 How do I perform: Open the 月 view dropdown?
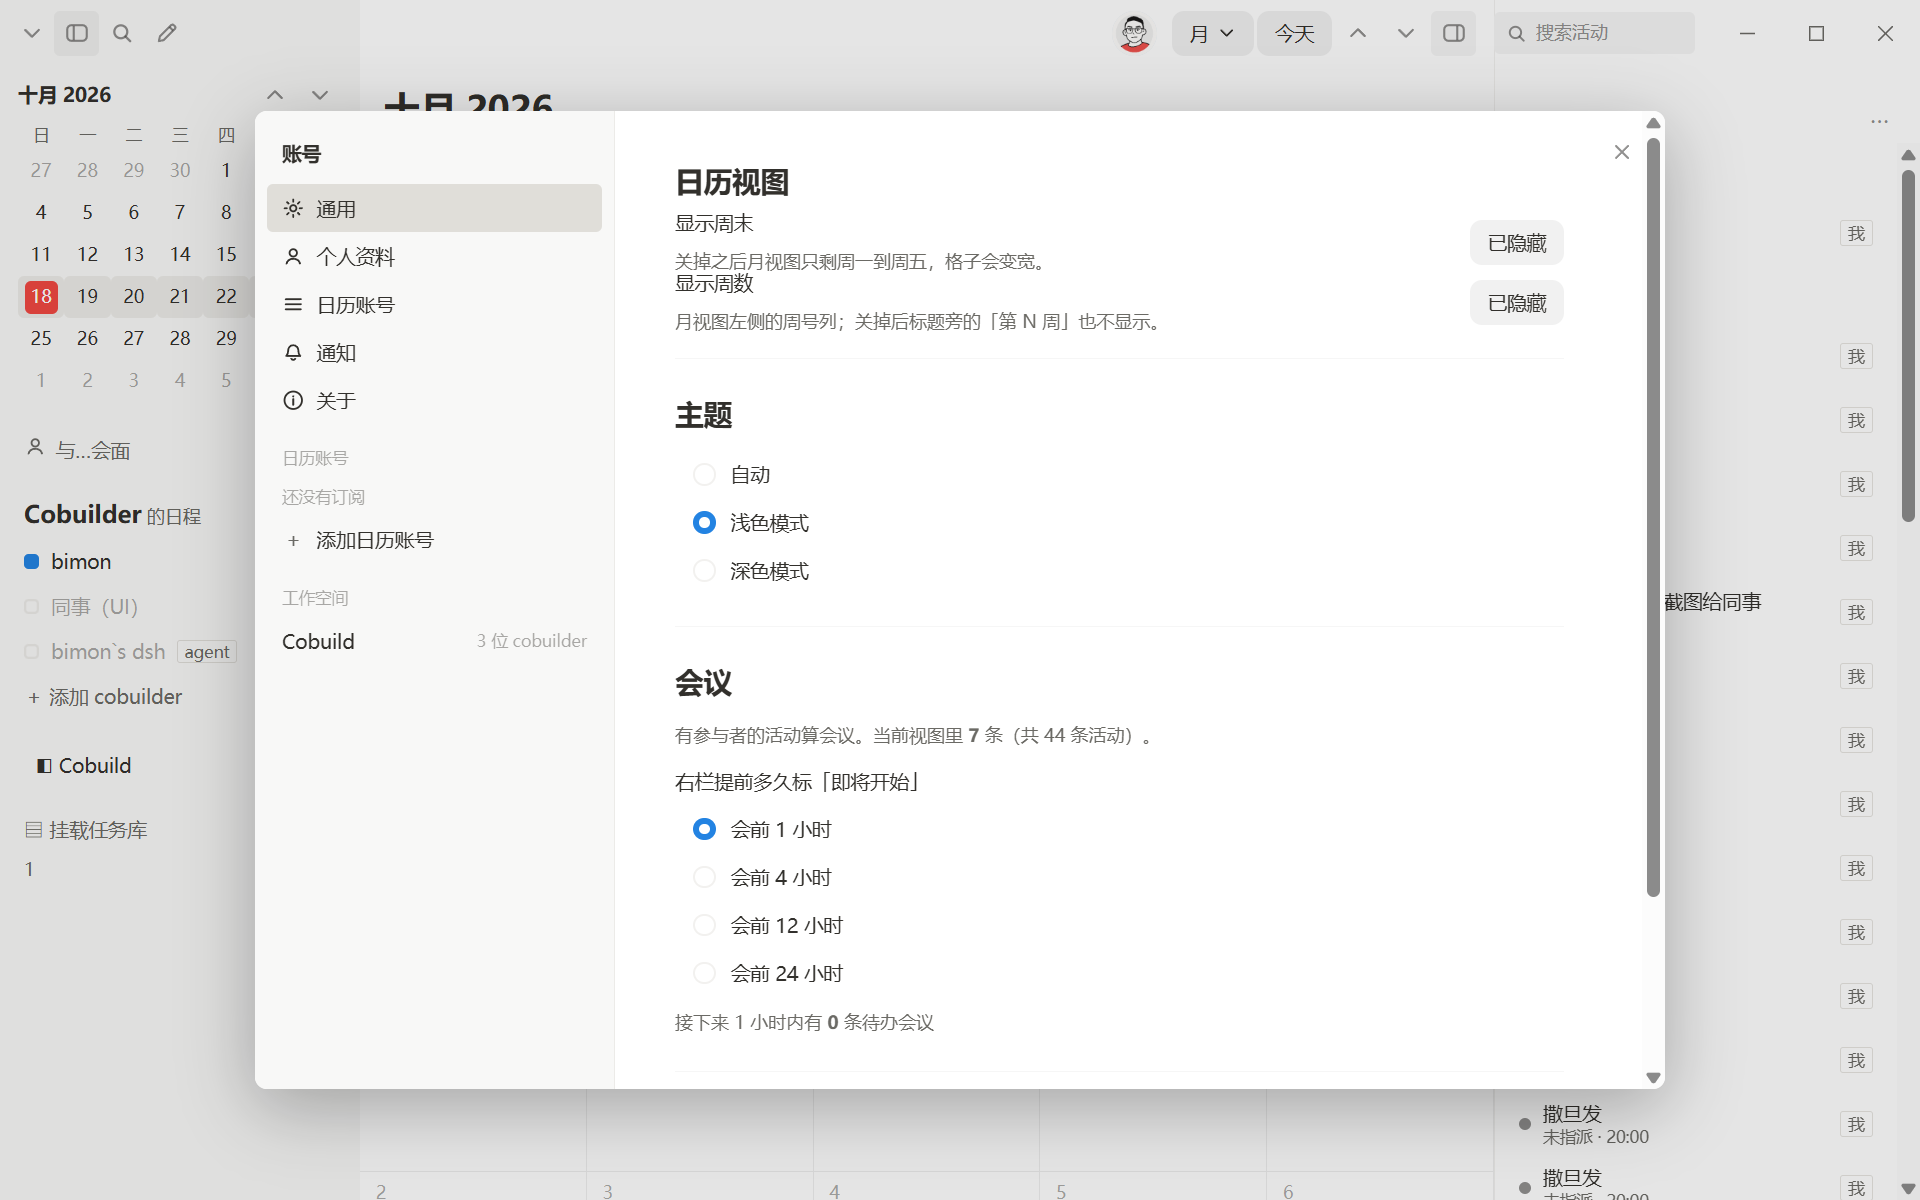[x=1212, y=33]
